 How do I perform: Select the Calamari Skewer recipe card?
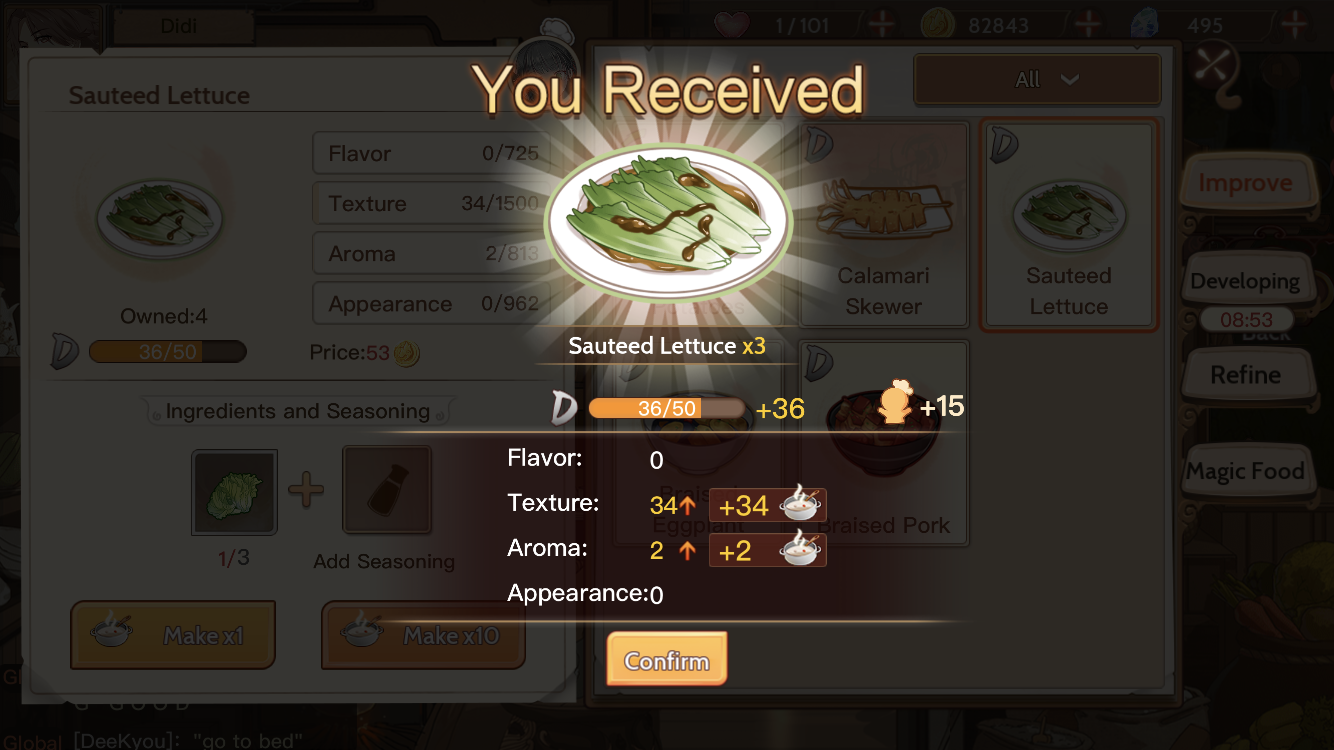(884, 225)
